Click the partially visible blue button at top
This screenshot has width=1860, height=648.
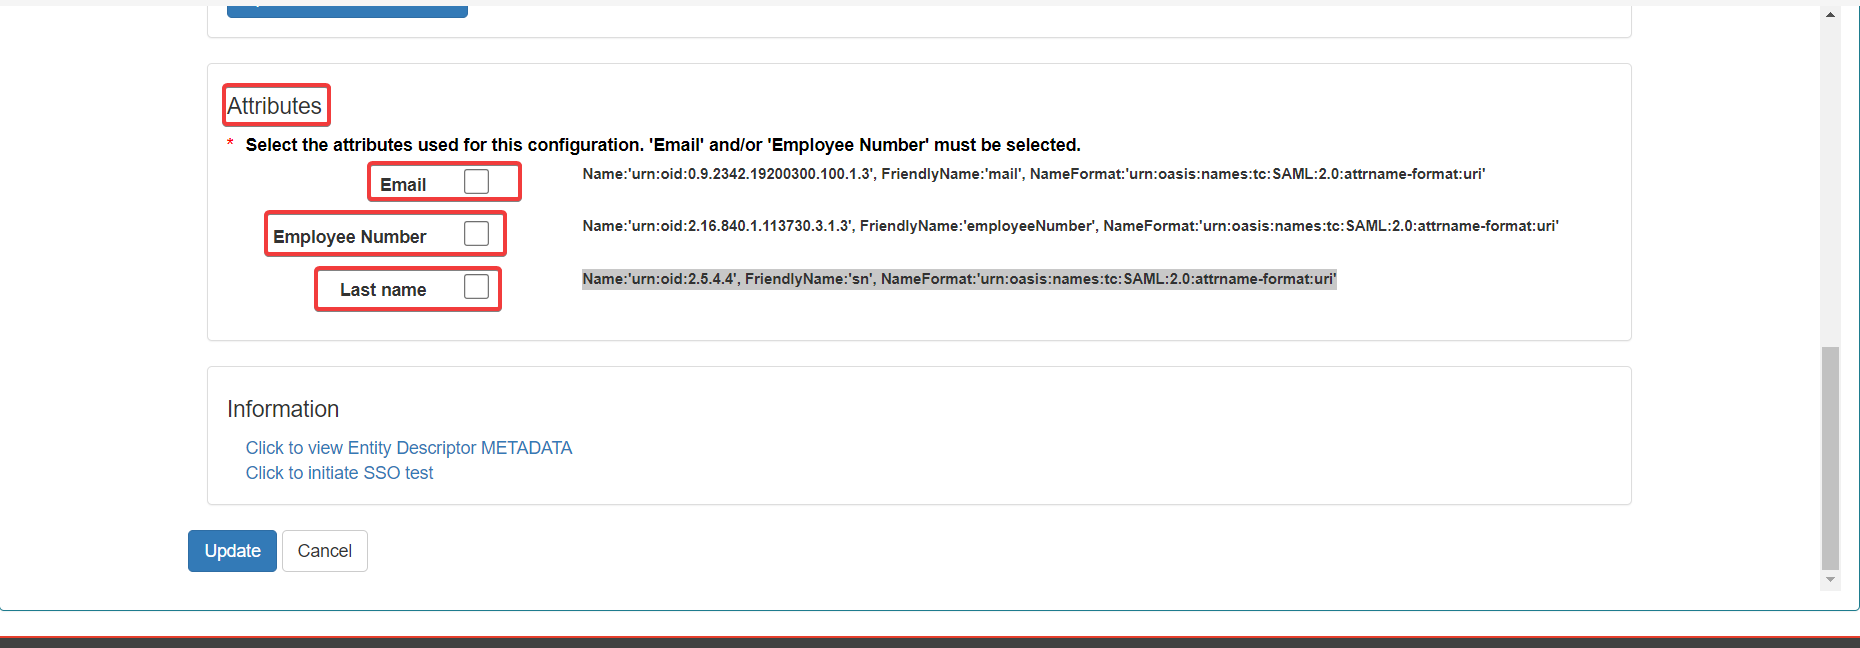(347, 11)
